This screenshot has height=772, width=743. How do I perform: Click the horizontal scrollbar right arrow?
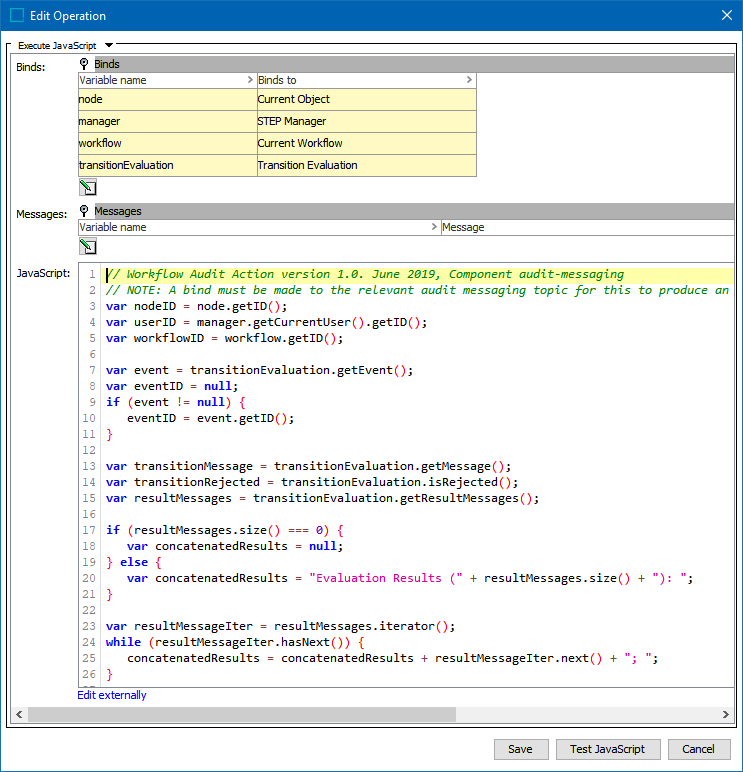[x=725, y=715]
